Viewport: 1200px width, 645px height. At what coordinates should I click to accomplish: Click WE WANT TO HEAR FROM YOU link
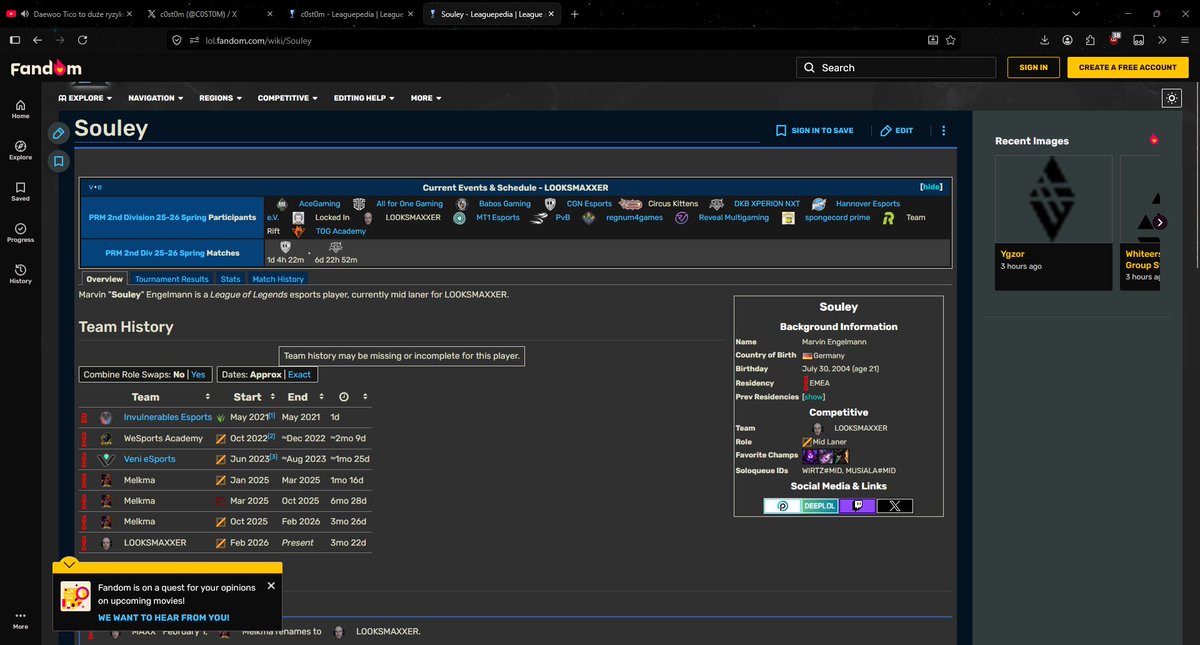tap(163, 618)
